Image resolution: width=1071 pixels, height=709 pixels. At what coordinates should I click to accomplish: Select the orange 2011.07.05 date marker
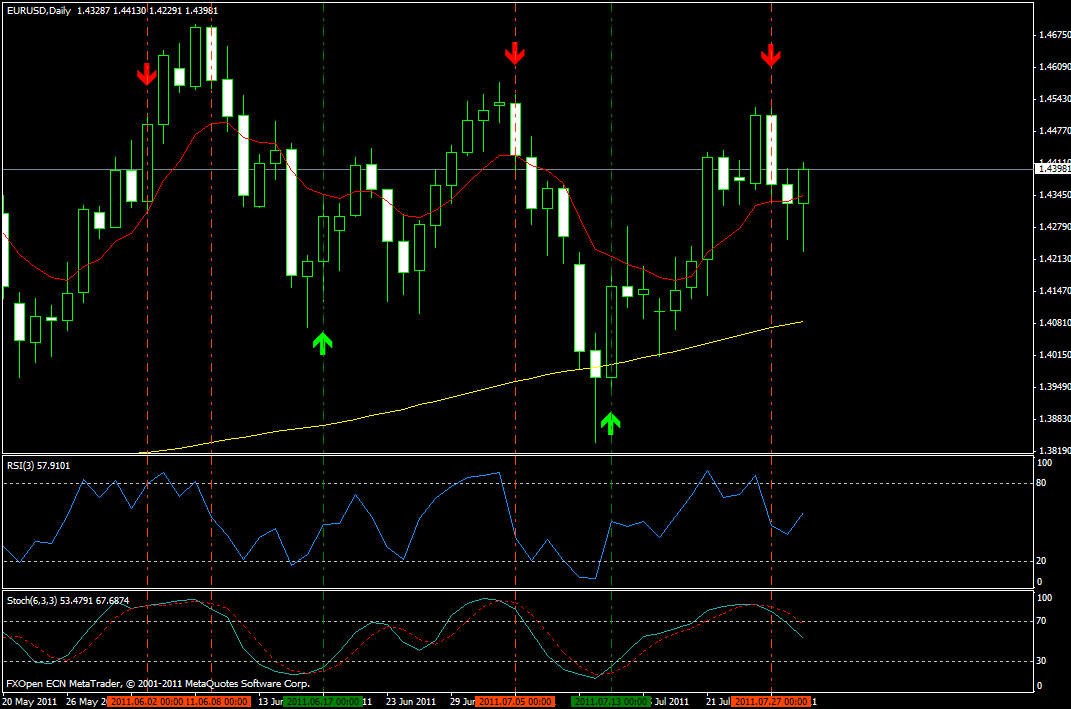pos(514,702)
